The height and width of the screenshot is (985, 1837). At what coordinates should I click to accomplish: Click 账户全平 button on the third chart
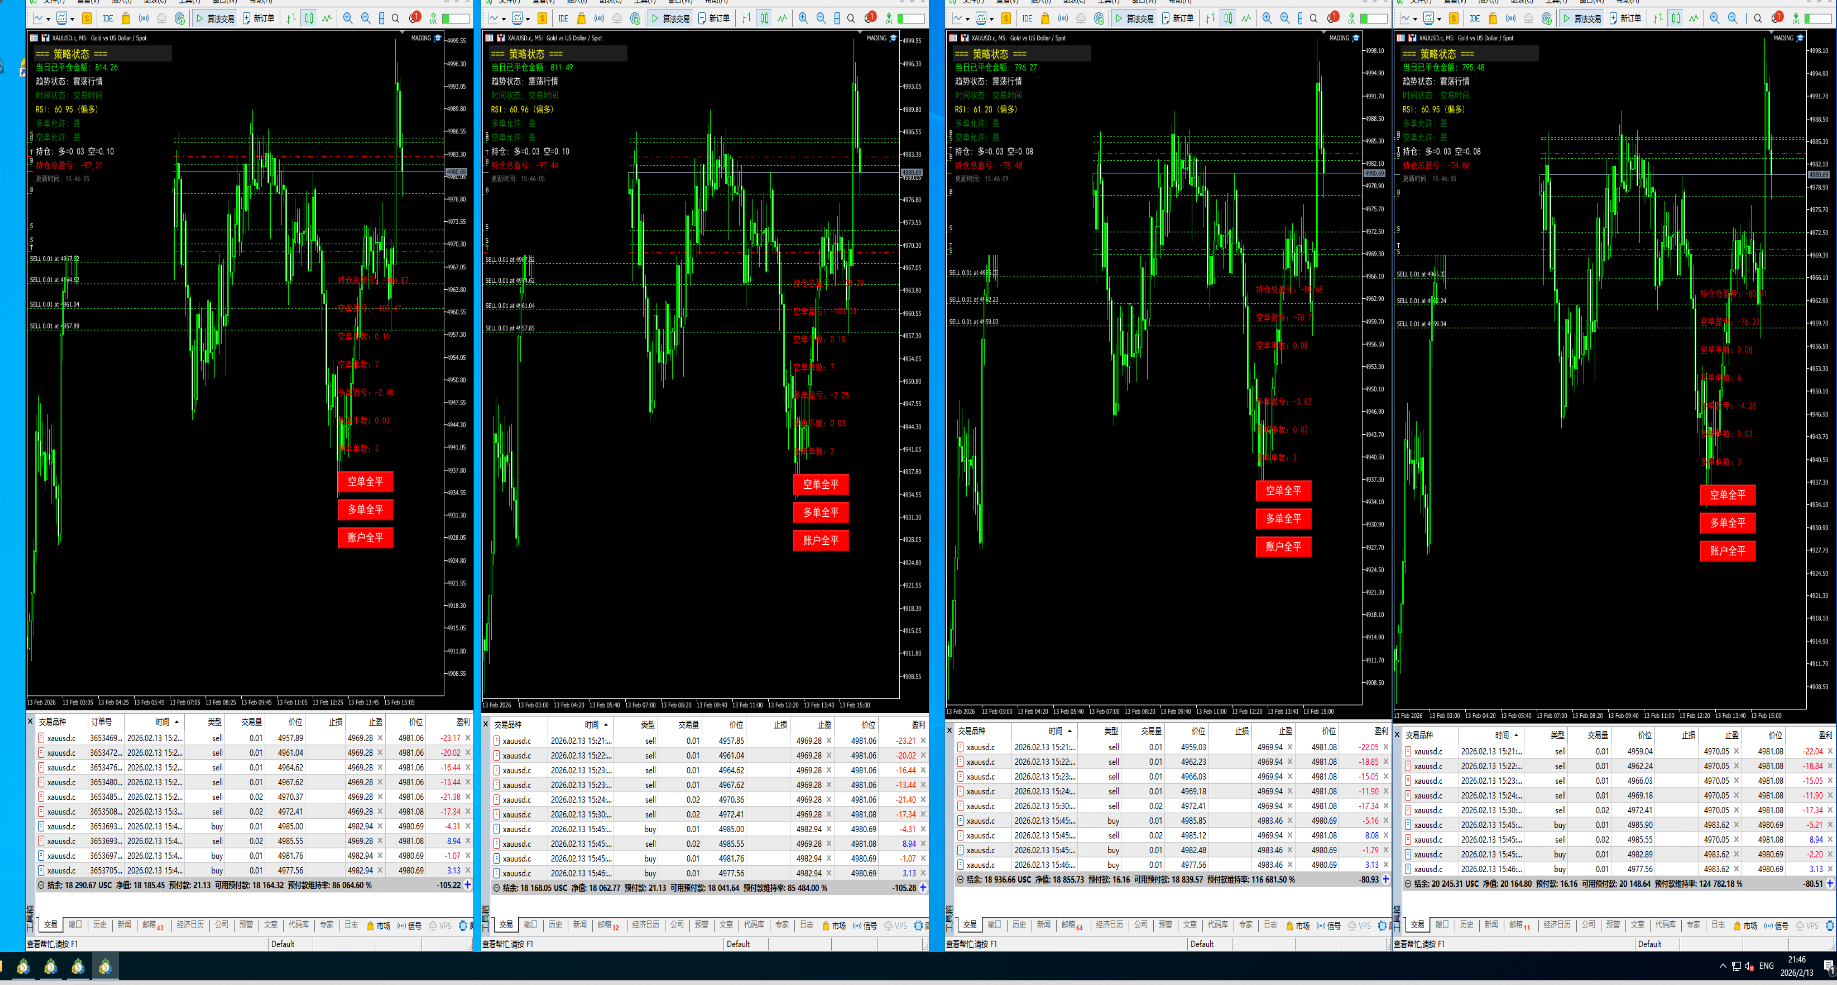pyautogui.click(x=1283, y=547)
